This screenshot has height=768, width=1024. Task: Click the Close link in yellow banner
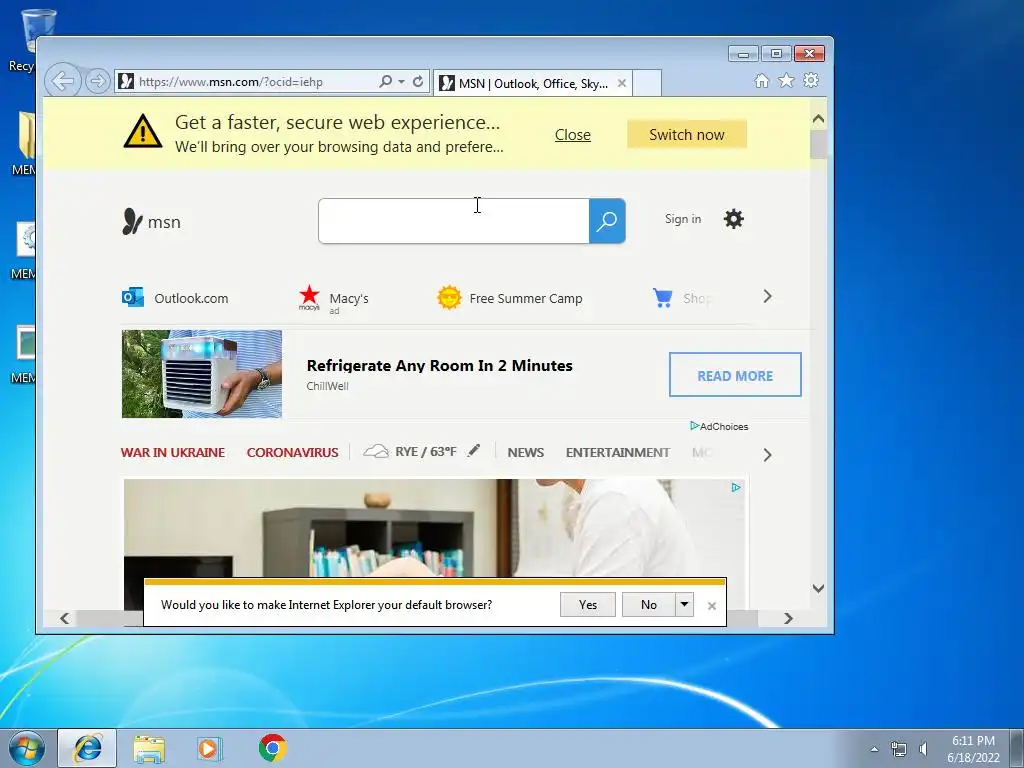click(573, 135)
